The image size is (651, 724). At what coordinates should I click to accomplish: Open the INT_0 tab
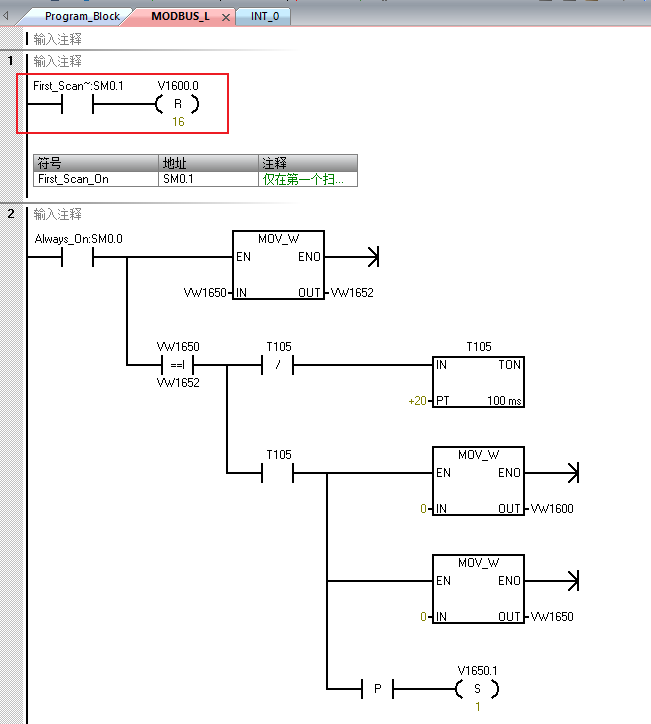(x=264, y=17)
